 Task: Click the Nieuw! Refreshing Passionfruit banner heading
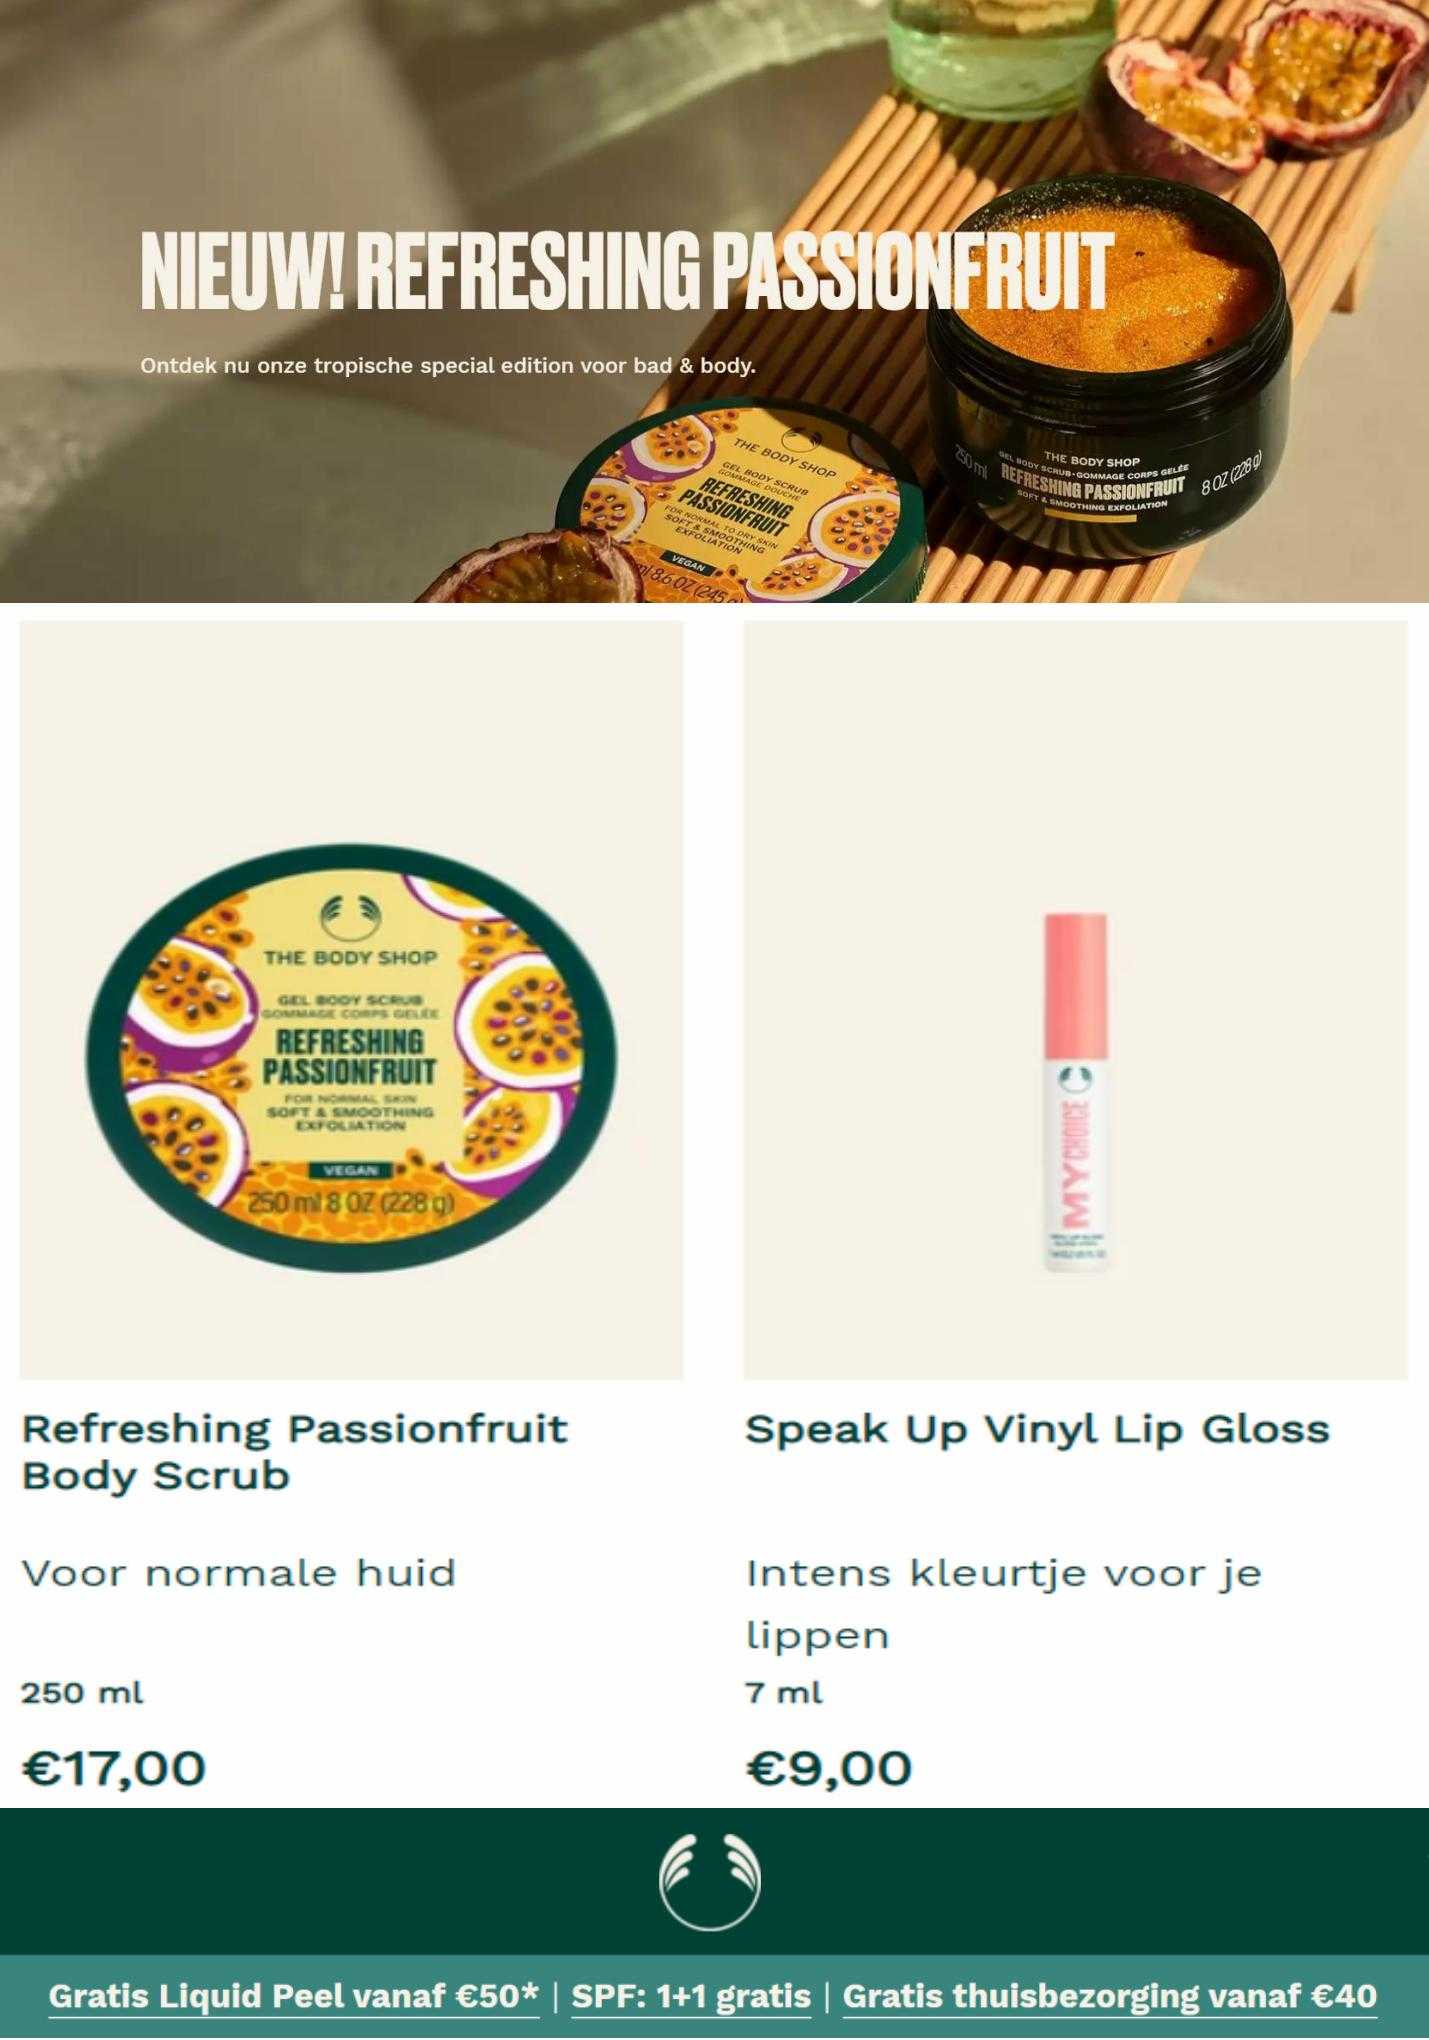tap(626, 271)
